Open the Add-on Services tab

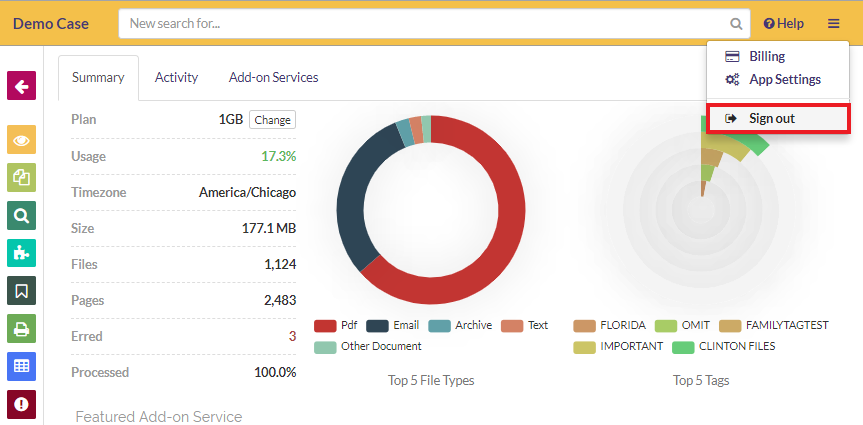(273, 77)
